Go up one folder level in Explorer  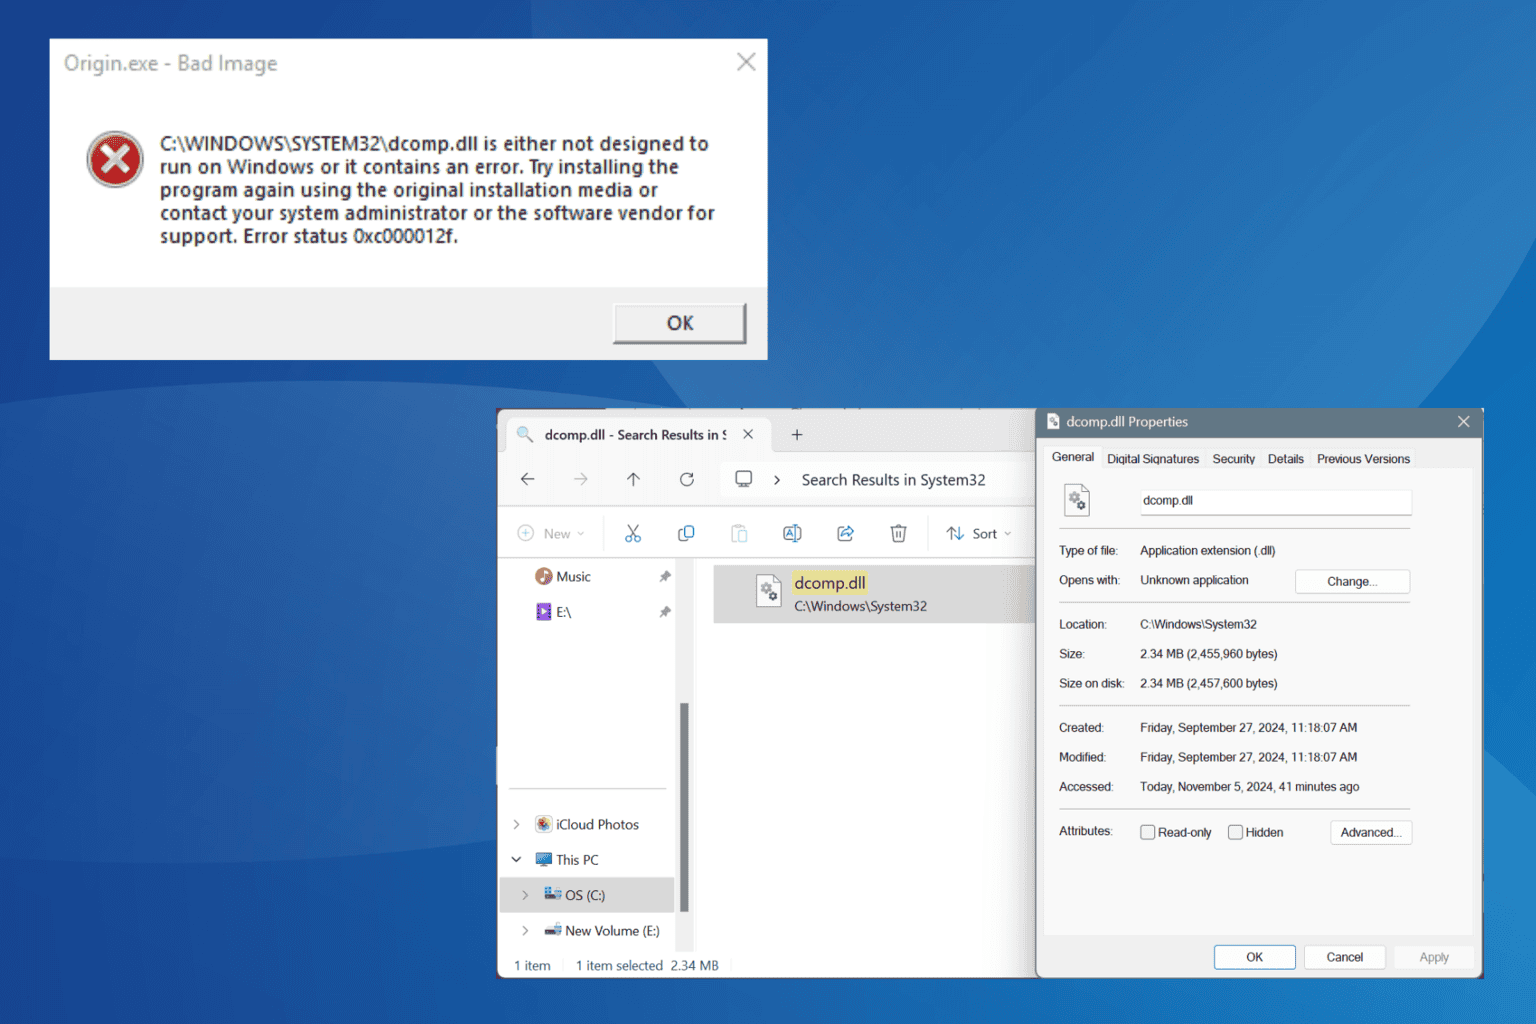tap(633, 479)
